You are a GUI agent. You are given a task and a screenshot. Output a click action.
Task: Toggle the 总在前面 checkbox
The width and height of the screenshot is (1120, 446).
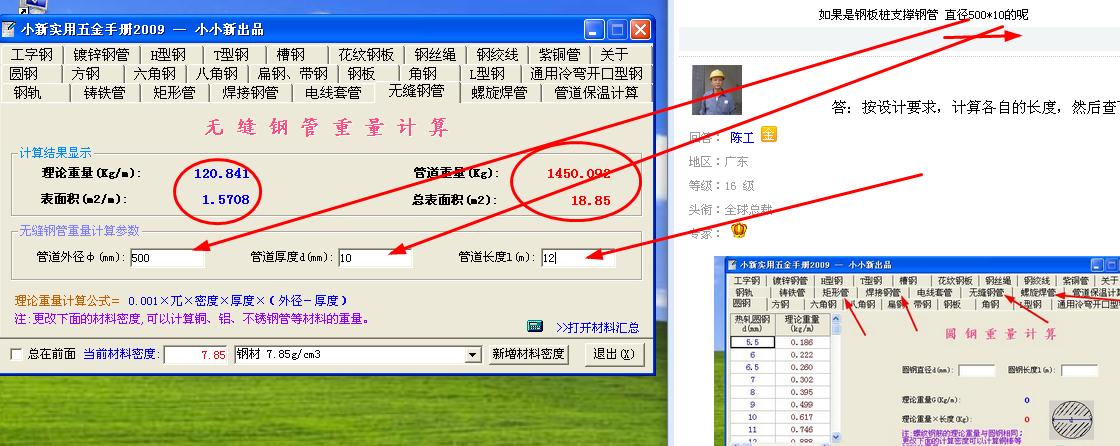[x=16, y=355]
